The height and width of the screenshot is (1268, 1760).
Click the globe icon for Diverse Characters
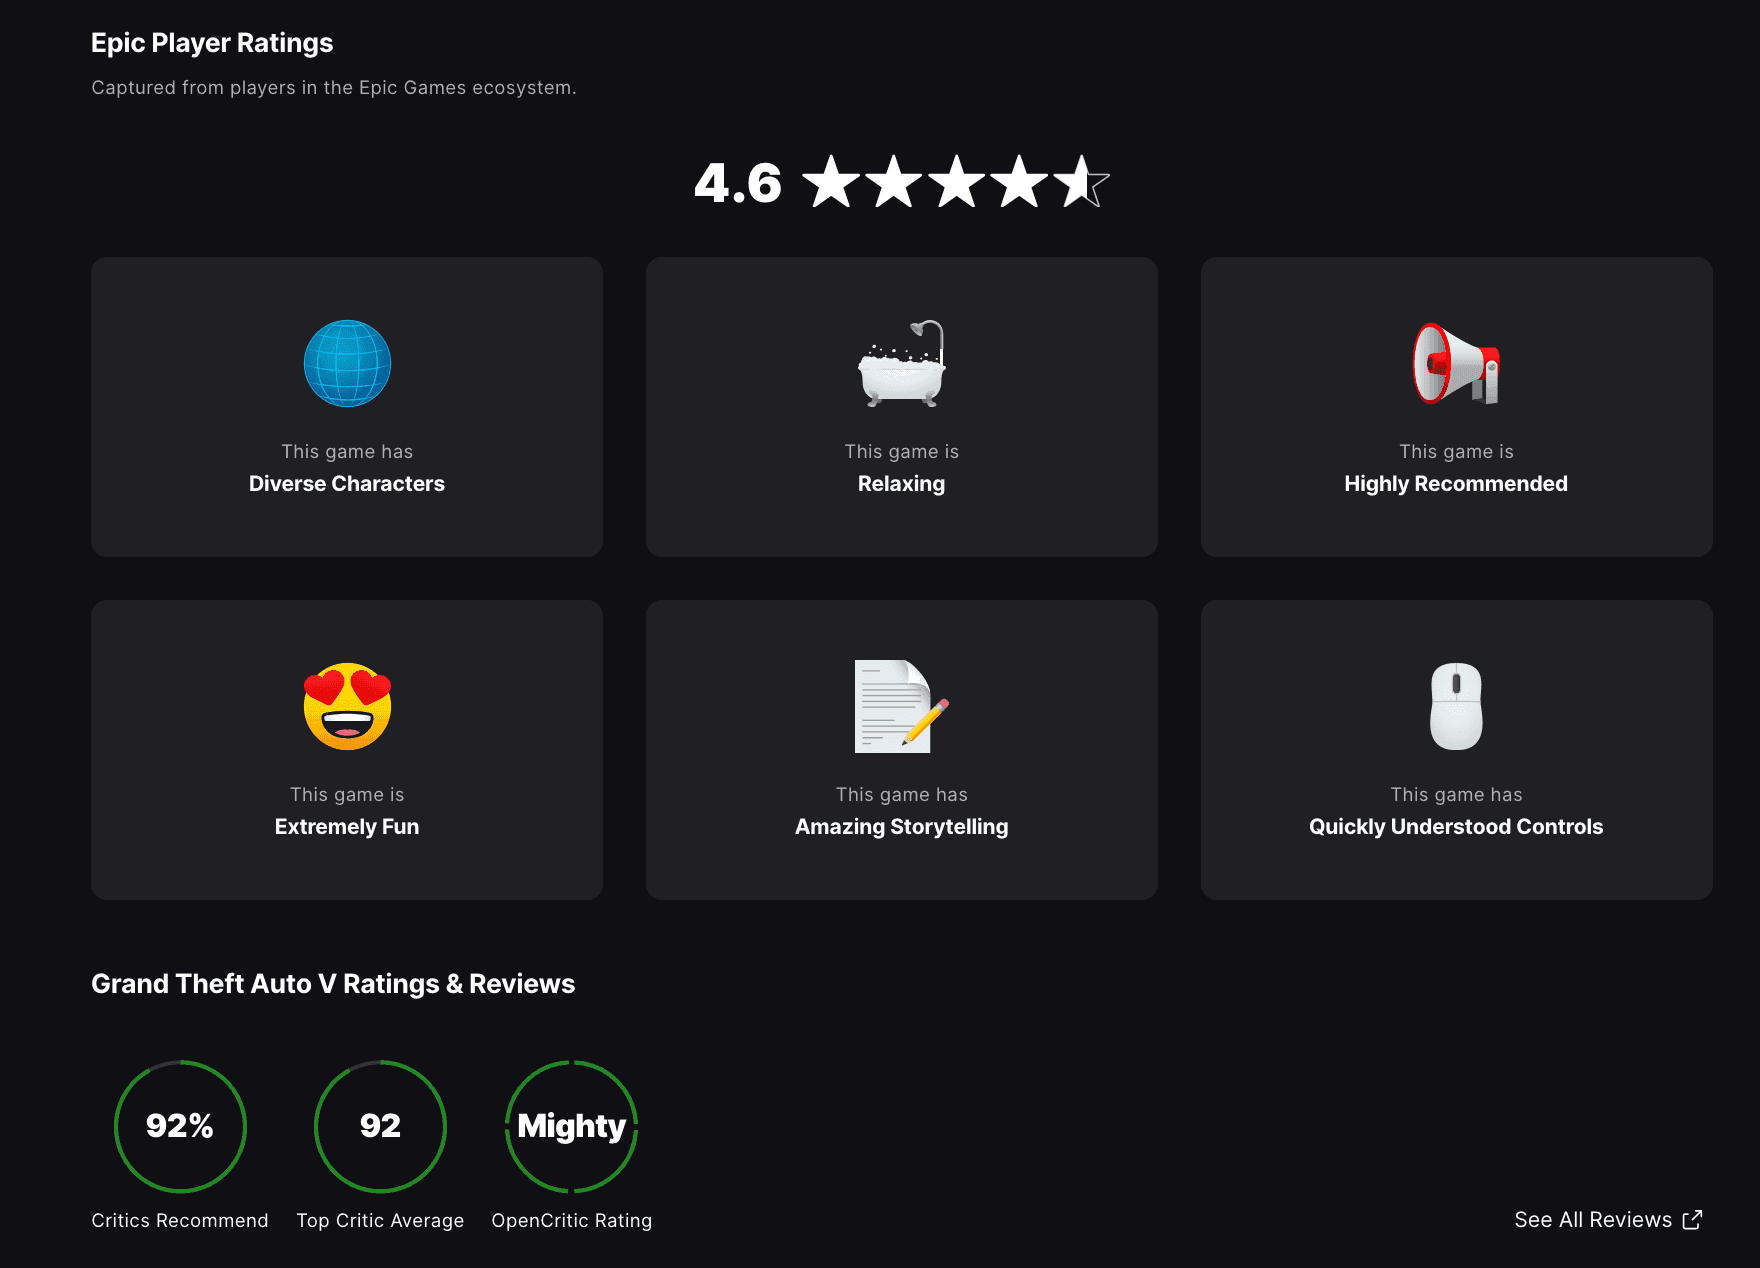[346, 364]
